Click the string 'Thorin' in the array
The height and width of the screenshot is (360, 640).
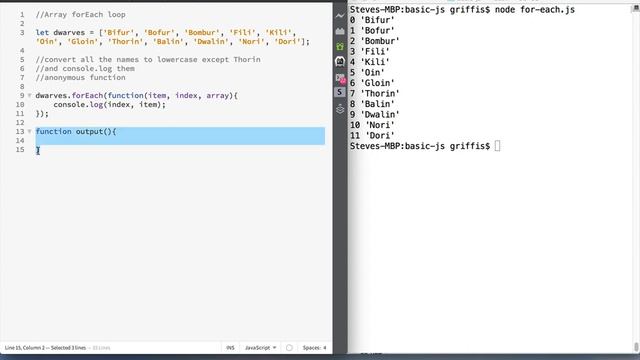(x=125, y=41)
